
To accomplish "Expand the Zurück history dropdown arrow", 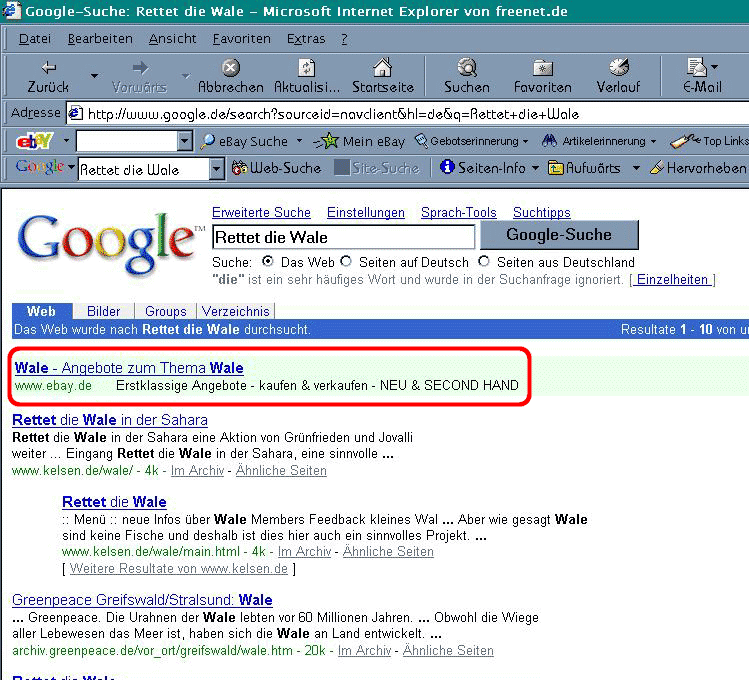I will (95, 76).
